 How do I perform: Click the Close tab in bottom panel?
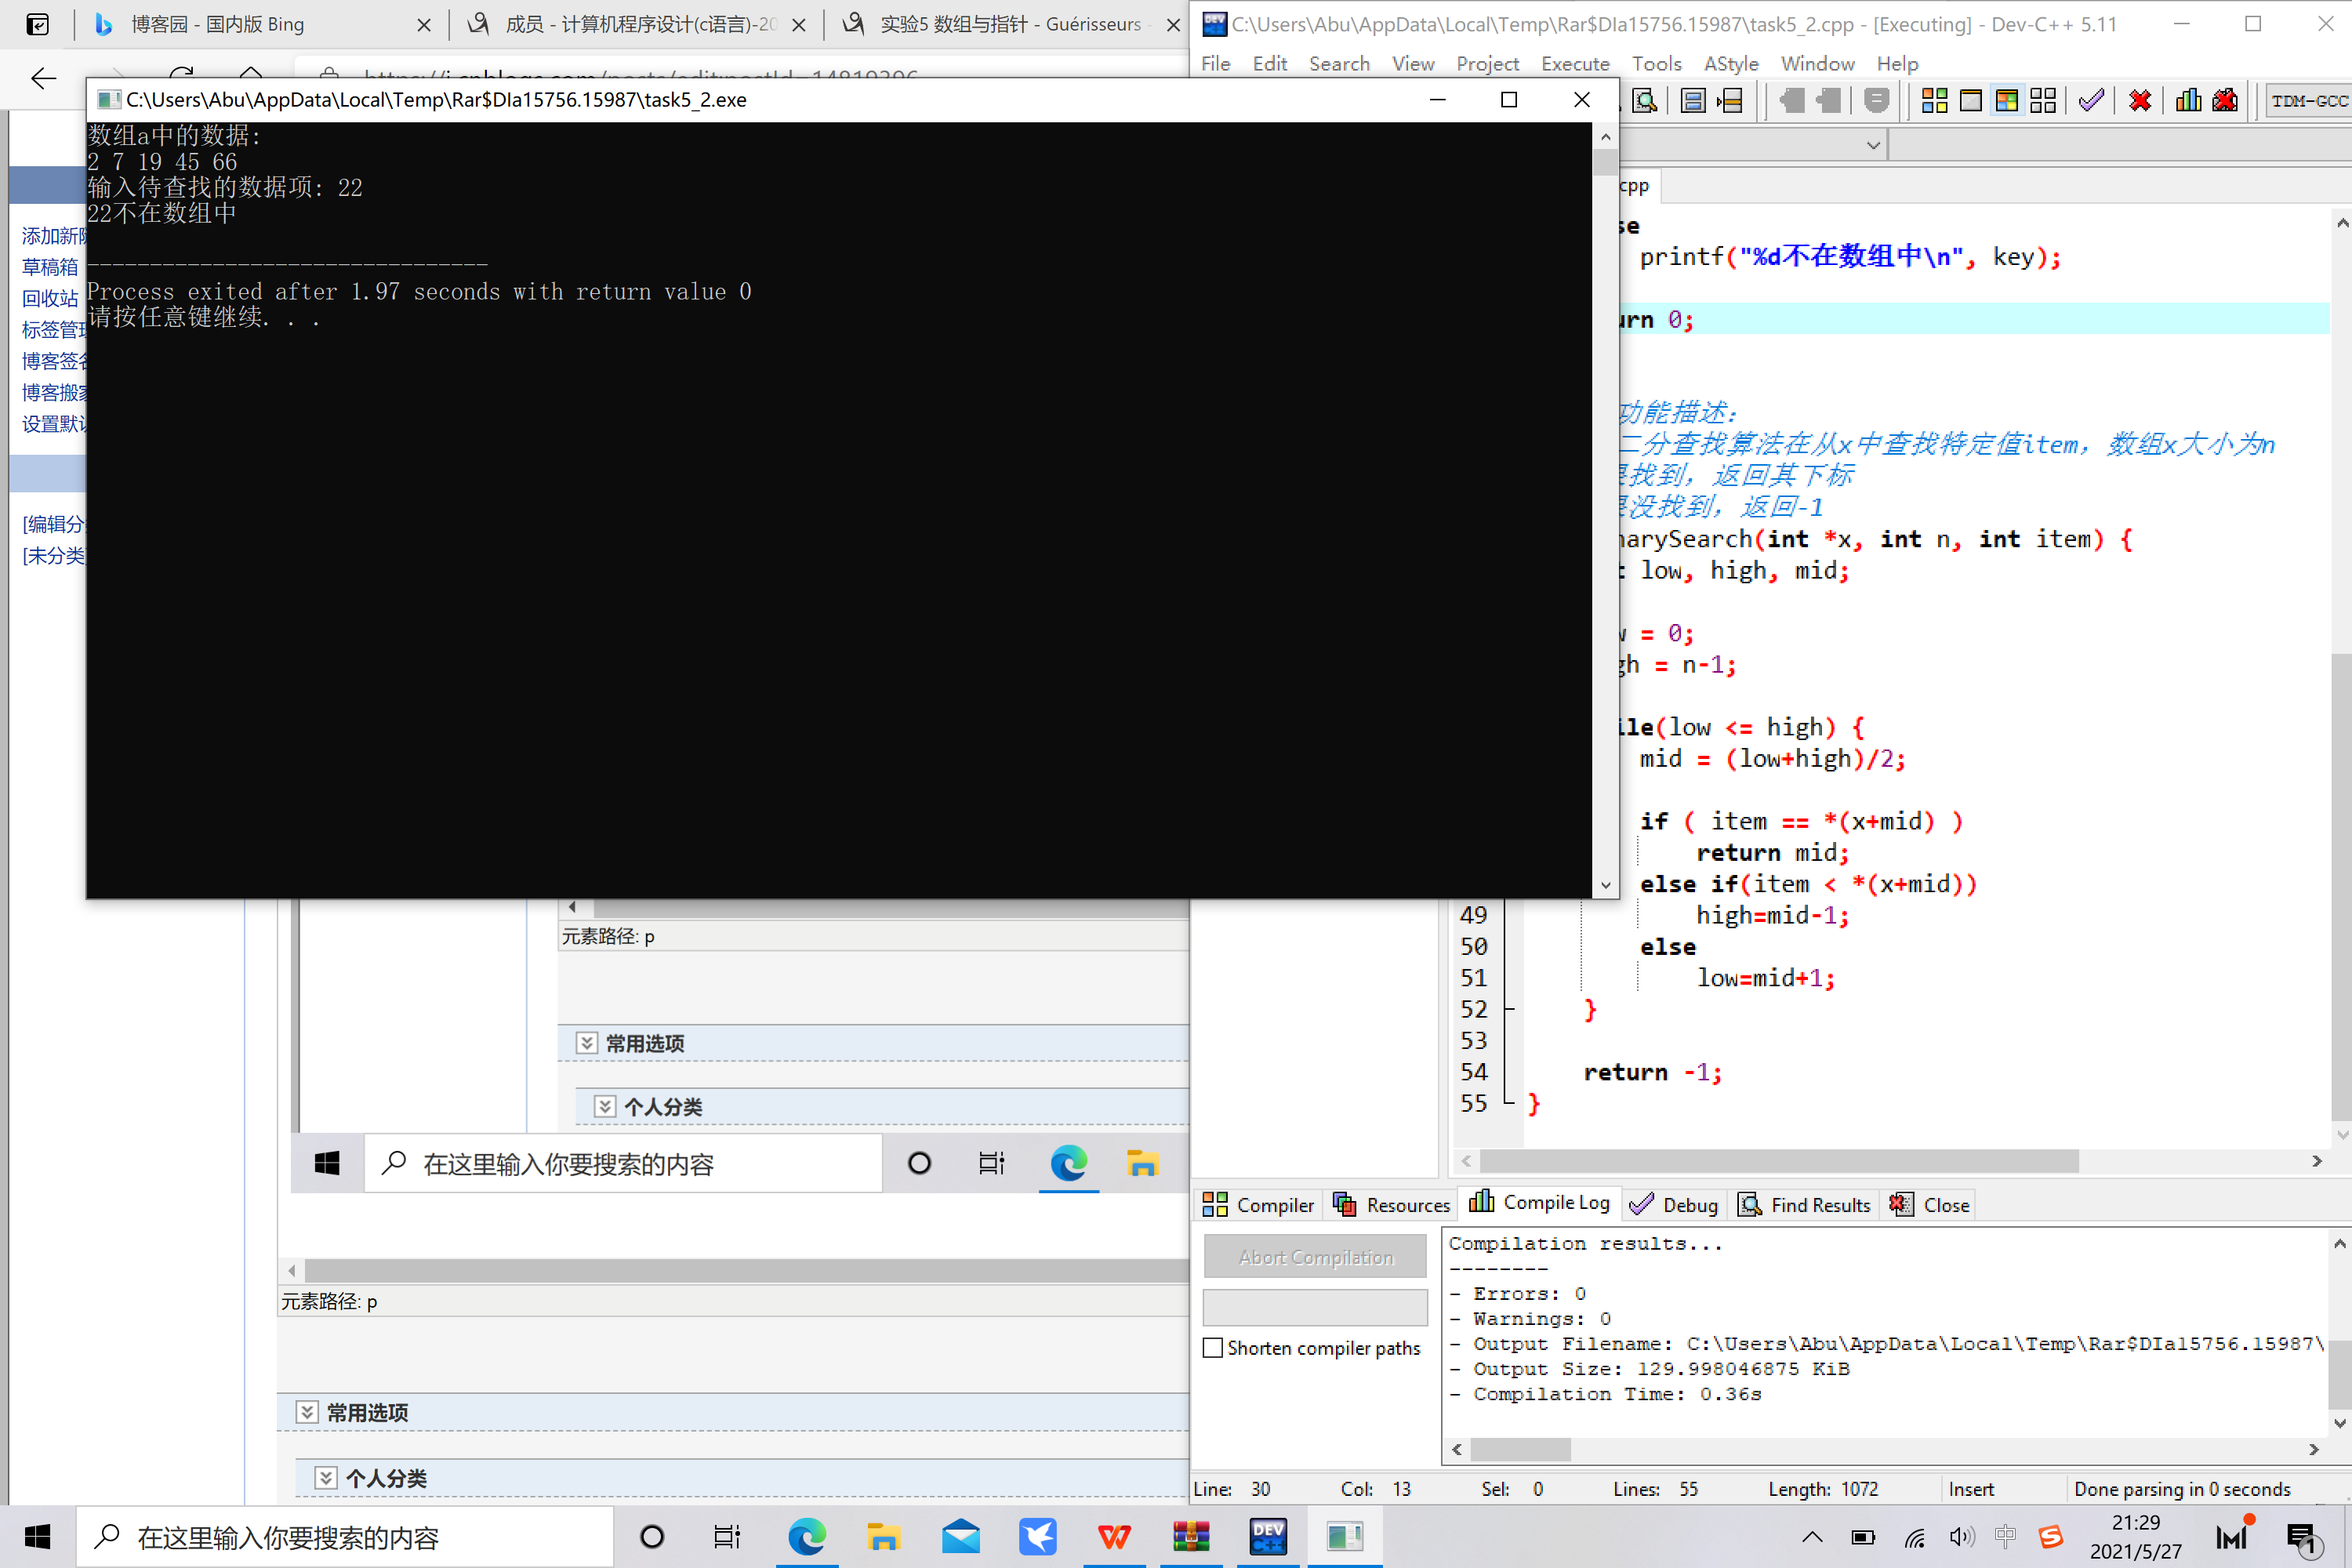coord(1931,1205)
